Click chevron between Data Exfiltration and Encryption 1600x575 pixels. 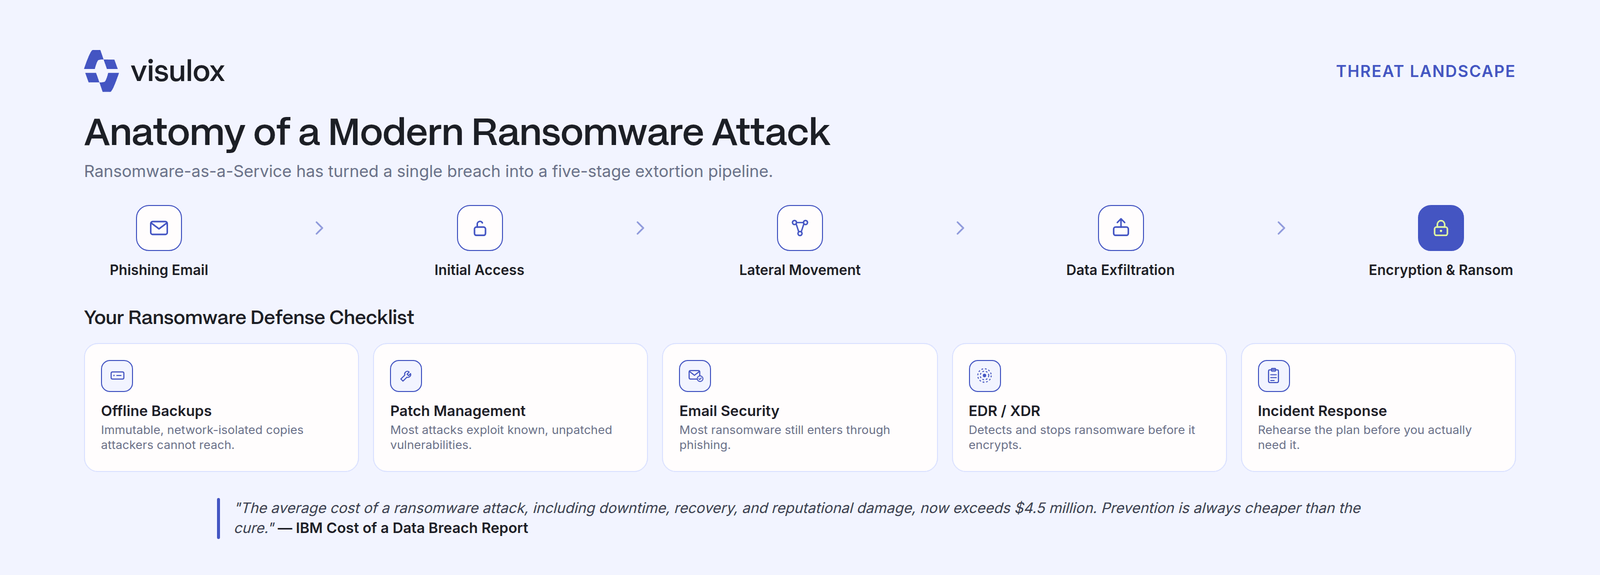click(1281, 228)
